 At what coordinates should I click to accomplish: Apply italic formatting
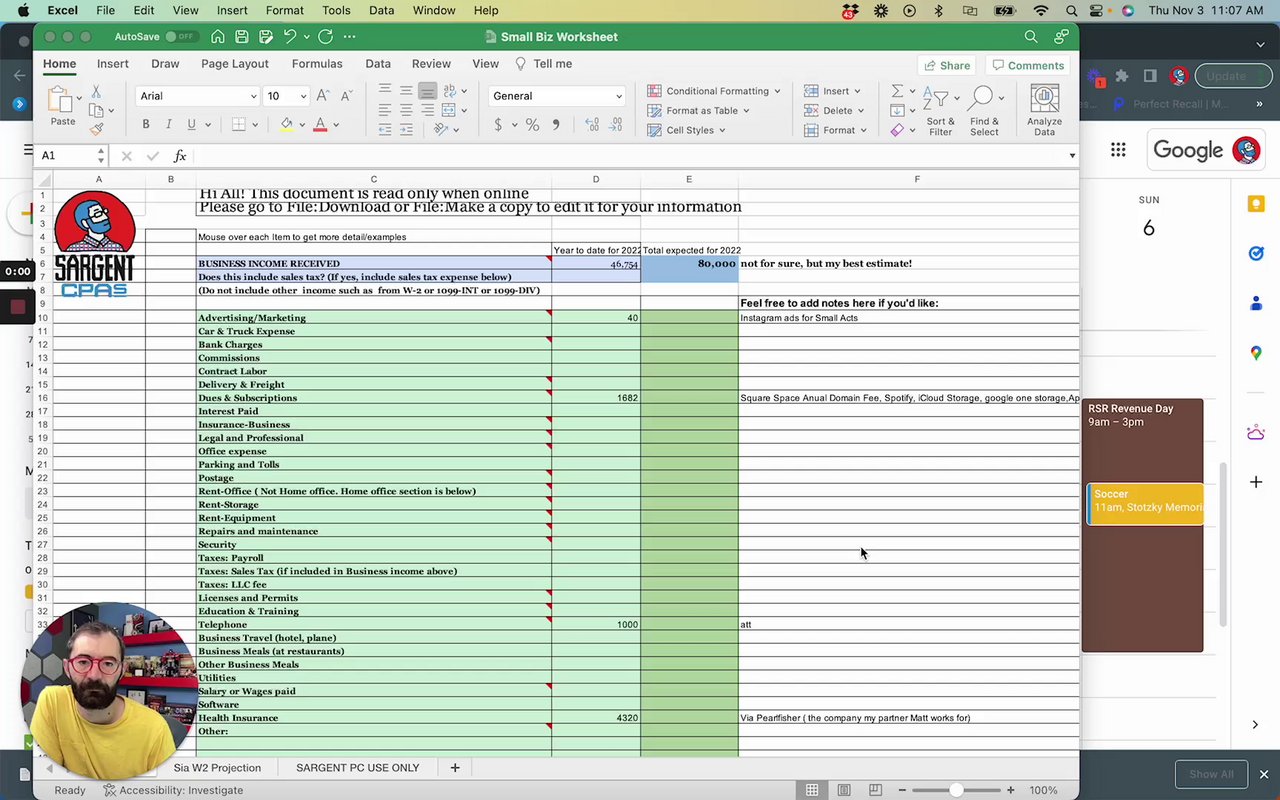(168, 125)
